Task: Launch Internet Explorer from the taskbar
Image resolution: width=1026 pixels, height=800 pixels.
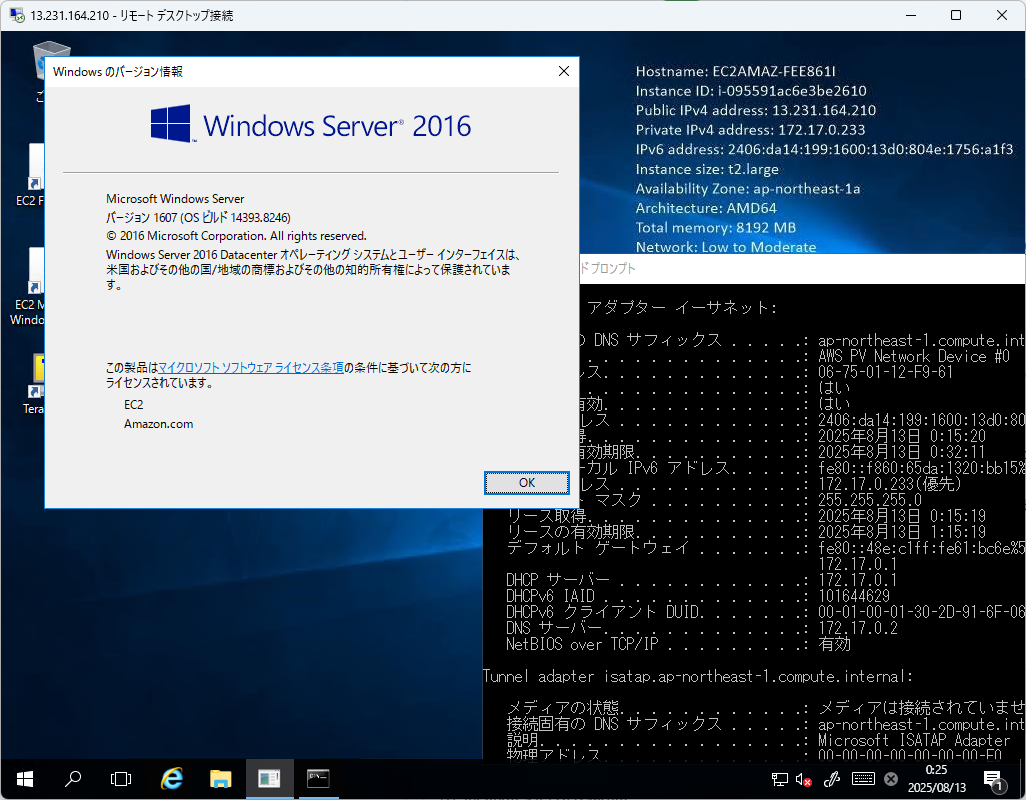Action: (x=172, y=778)
